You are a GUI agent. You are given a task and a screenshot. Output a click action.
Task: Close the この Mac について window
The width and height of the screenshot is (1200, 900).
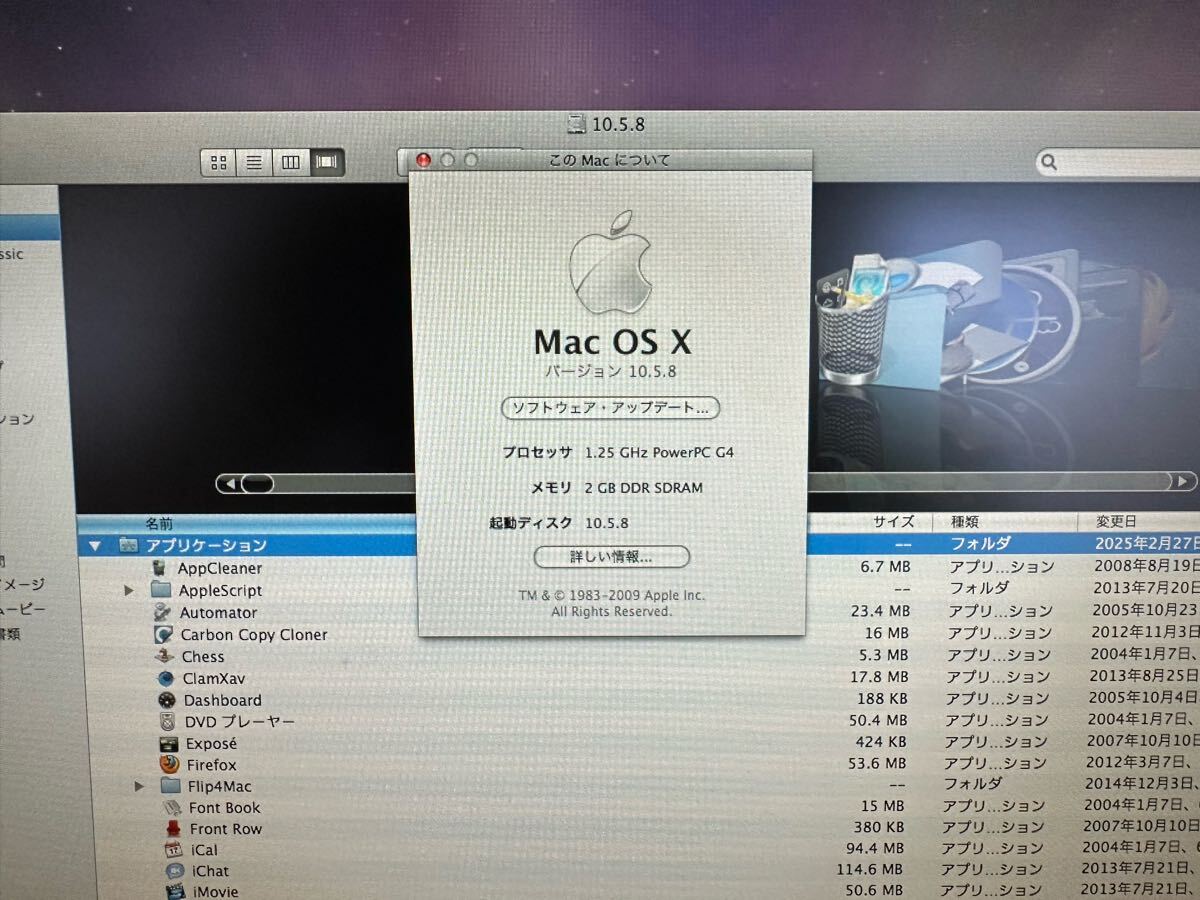pyautogui.click(x=423, y=160)
